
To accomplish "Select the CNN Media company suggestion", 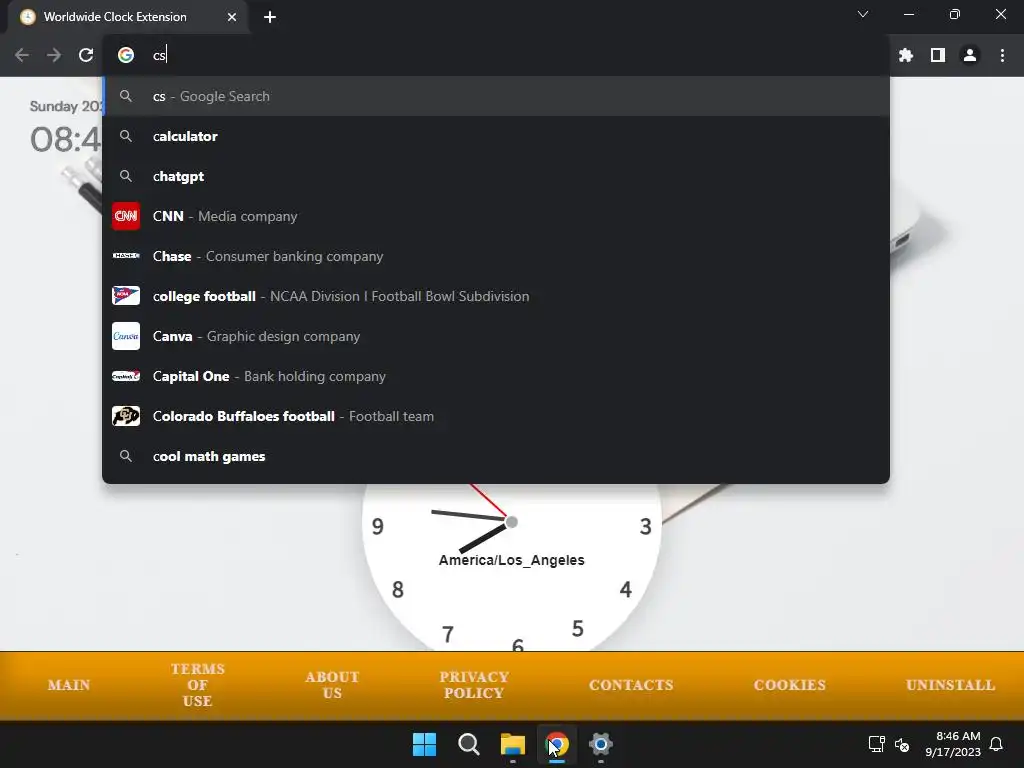I will [x=496, y=216].
